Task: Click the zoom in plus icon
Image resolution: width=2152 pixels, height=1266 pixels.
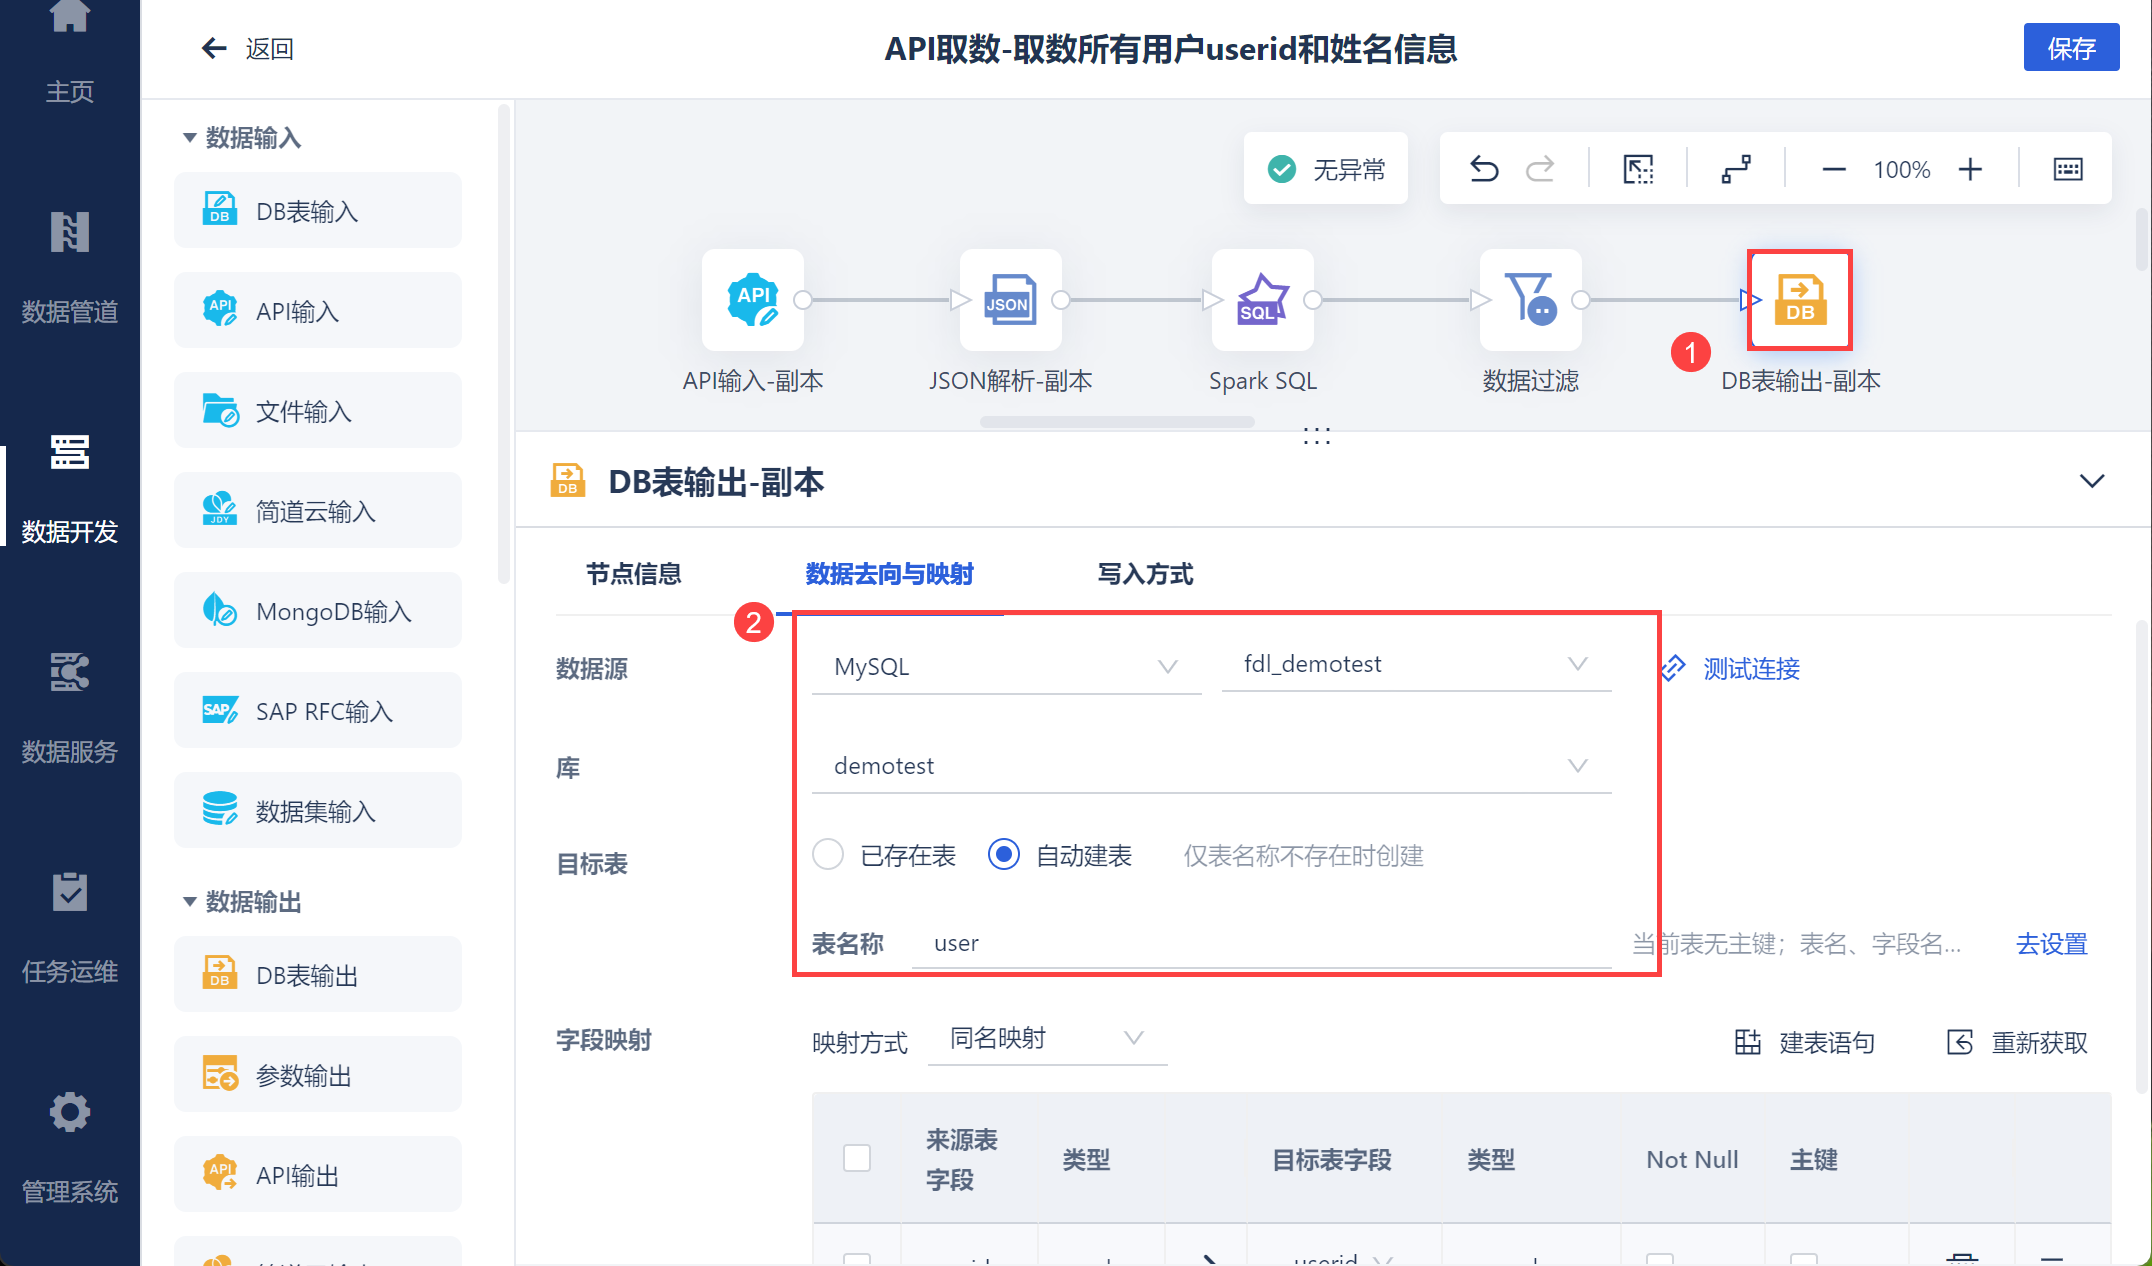Action: [1970, 169]
